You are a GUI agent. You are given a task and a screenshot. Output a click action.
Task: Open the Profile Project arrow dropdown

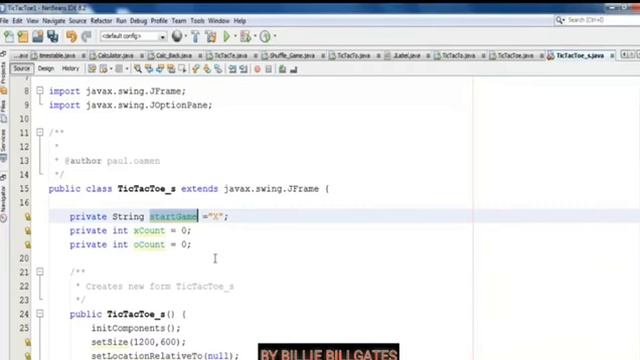pyautogui.click(x=275, y=36)
